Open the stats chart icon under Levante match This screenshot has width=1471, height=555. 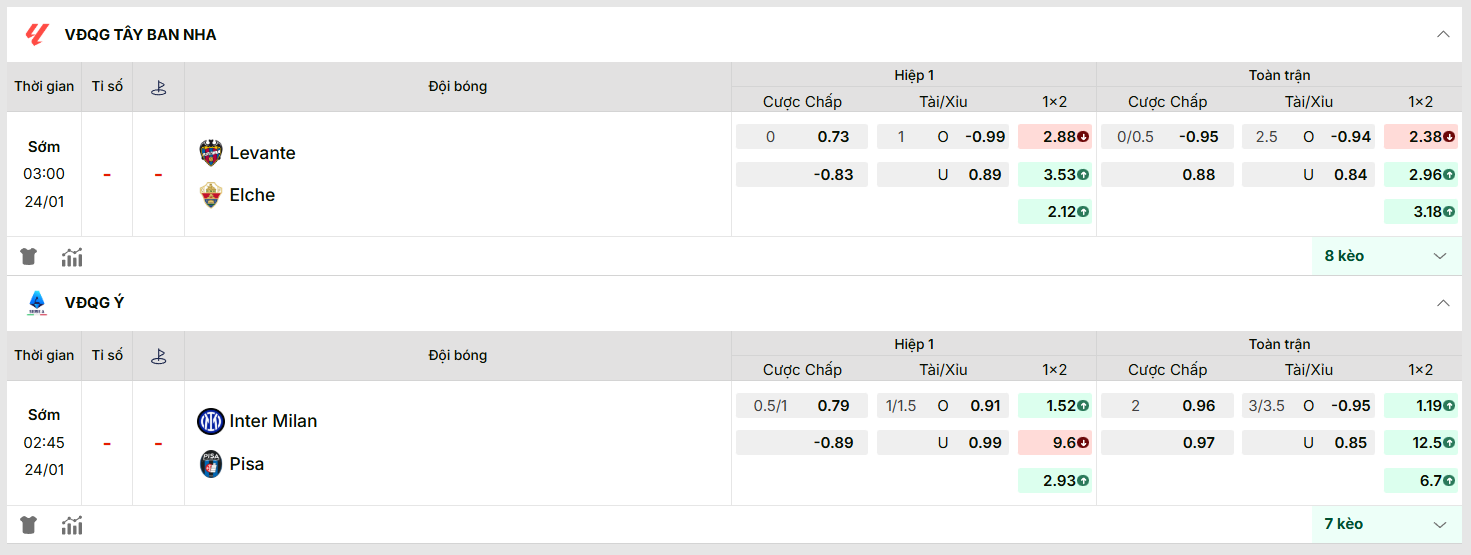(72, 257)
